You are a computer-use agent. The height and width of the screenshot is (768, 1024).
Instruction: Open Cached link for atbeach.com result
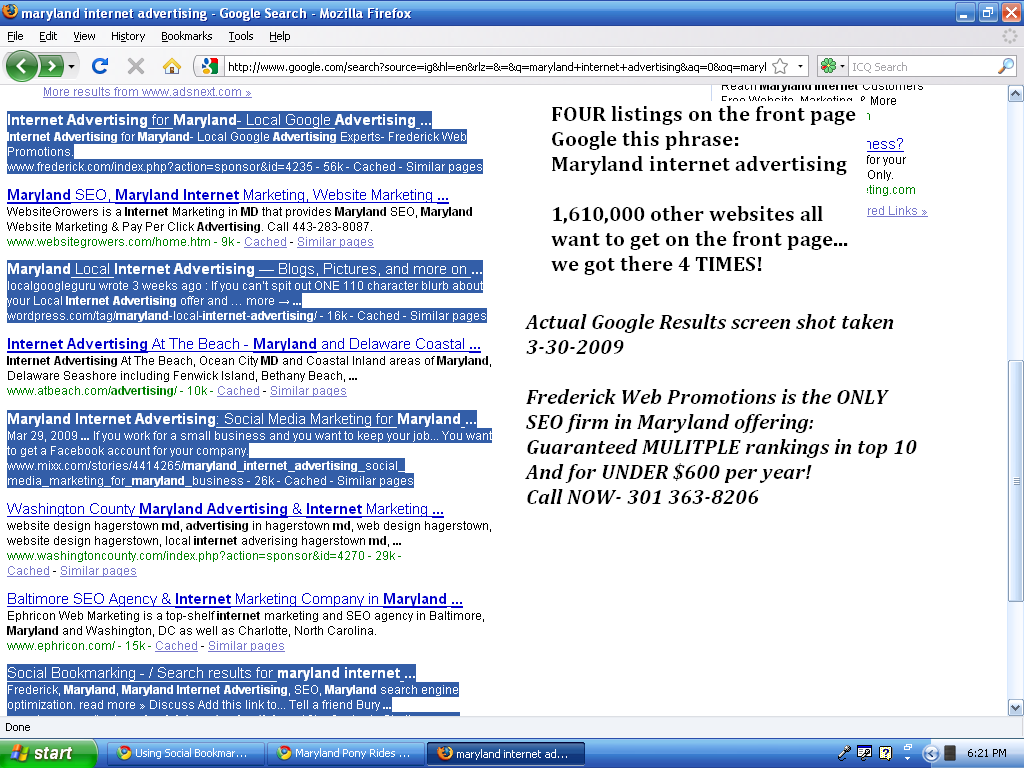tap(238, 391)
